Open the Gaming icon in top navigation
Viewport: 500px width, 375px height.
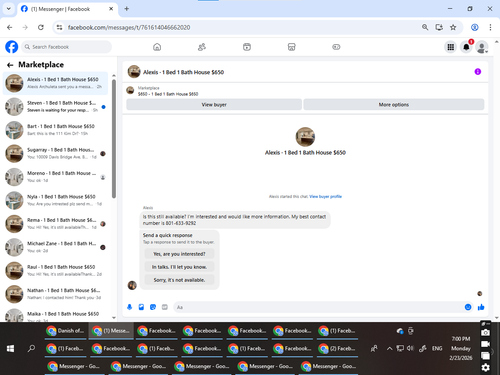[336, 47]
